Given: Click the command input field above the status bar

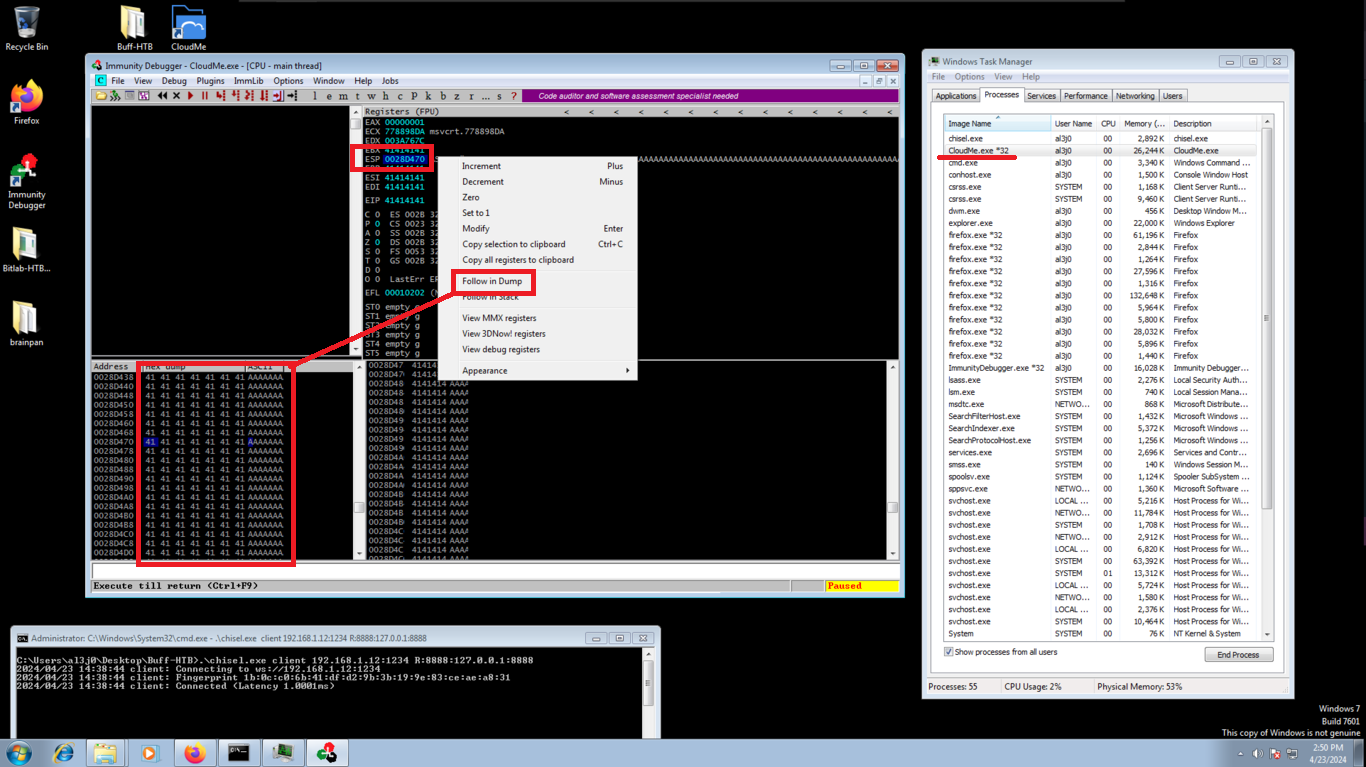Looking at the screenshot, I should point(495,571).
